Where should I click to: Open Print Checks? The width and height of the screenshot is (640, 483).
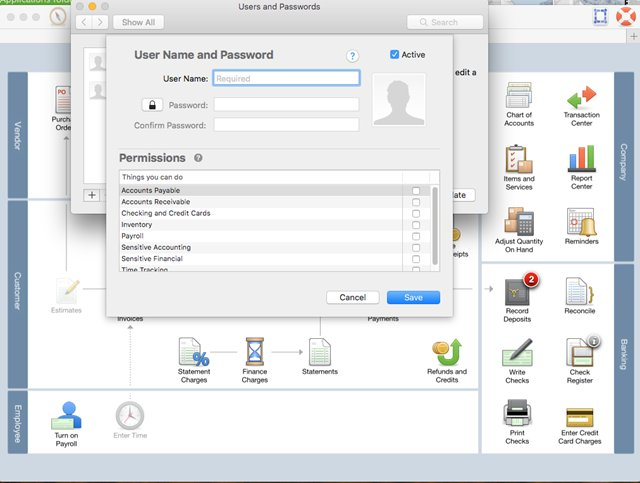[x=517, y=422]
